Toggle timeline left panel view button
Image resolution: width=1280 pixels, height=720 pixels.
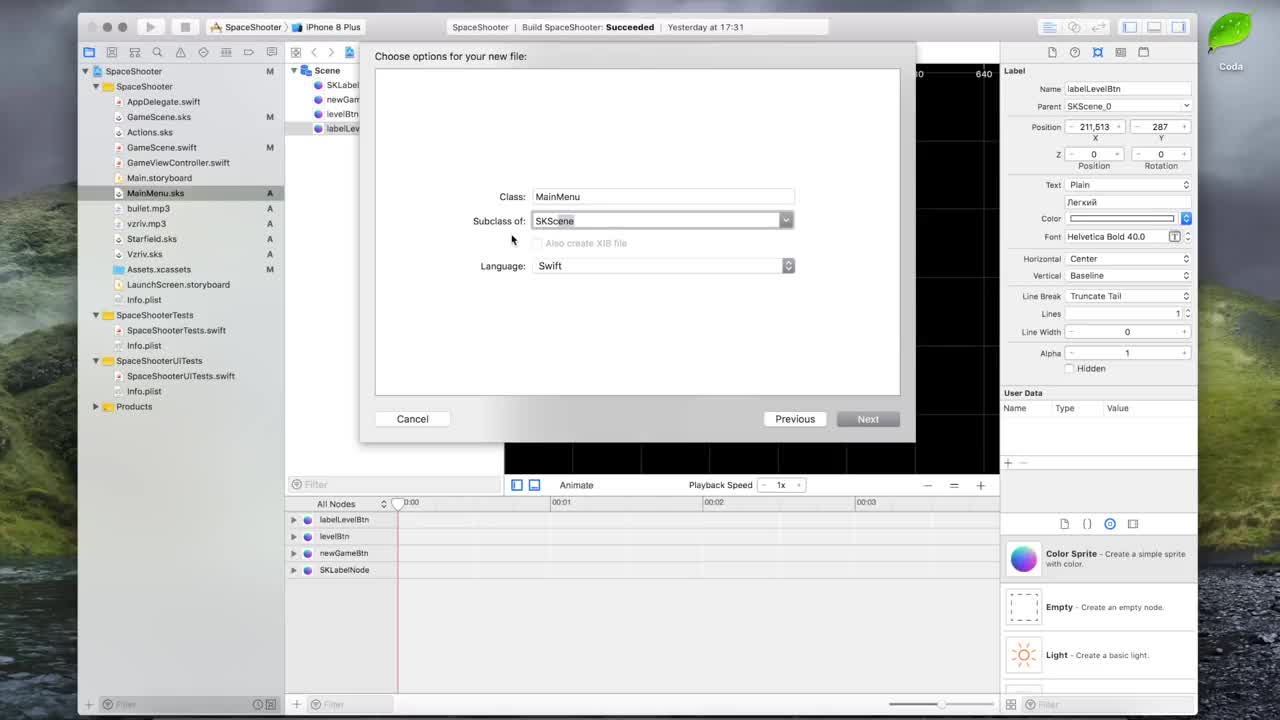pos(517,485)
